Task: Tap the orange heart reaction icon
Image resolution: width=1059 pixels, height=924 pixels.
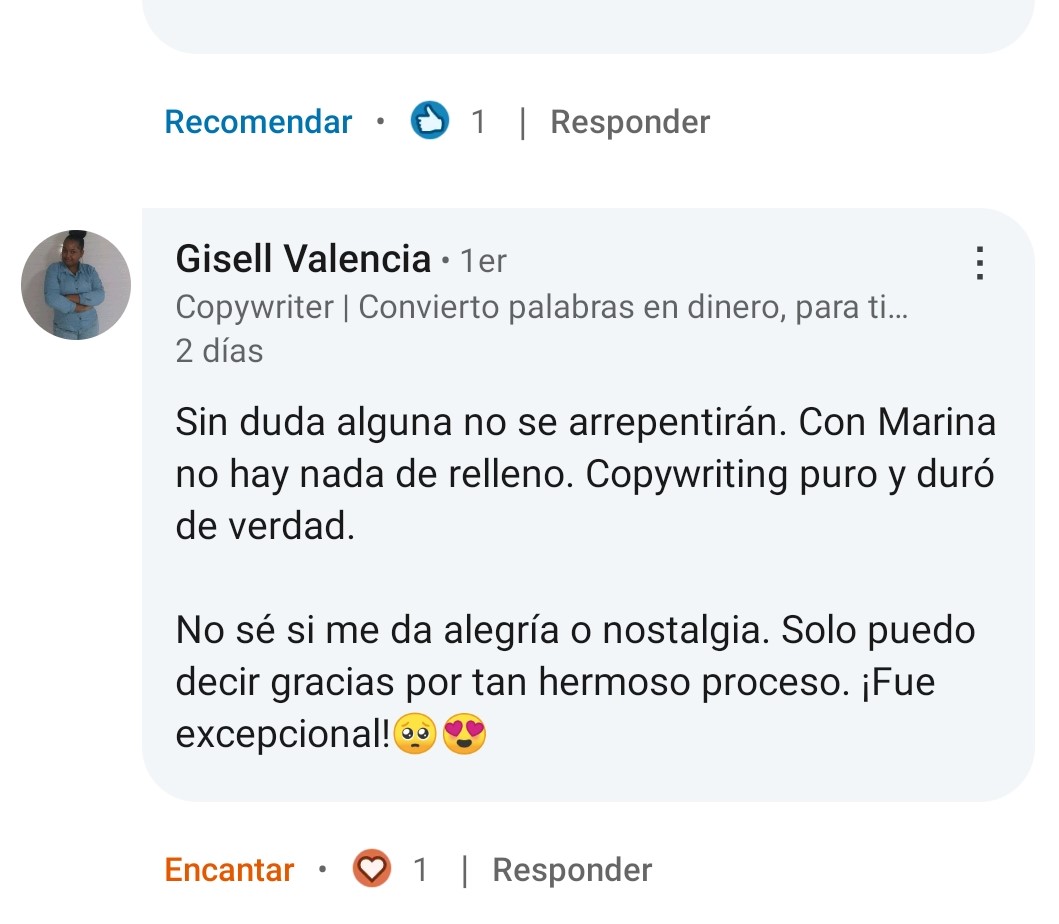Action: click(x=371, y=869)
